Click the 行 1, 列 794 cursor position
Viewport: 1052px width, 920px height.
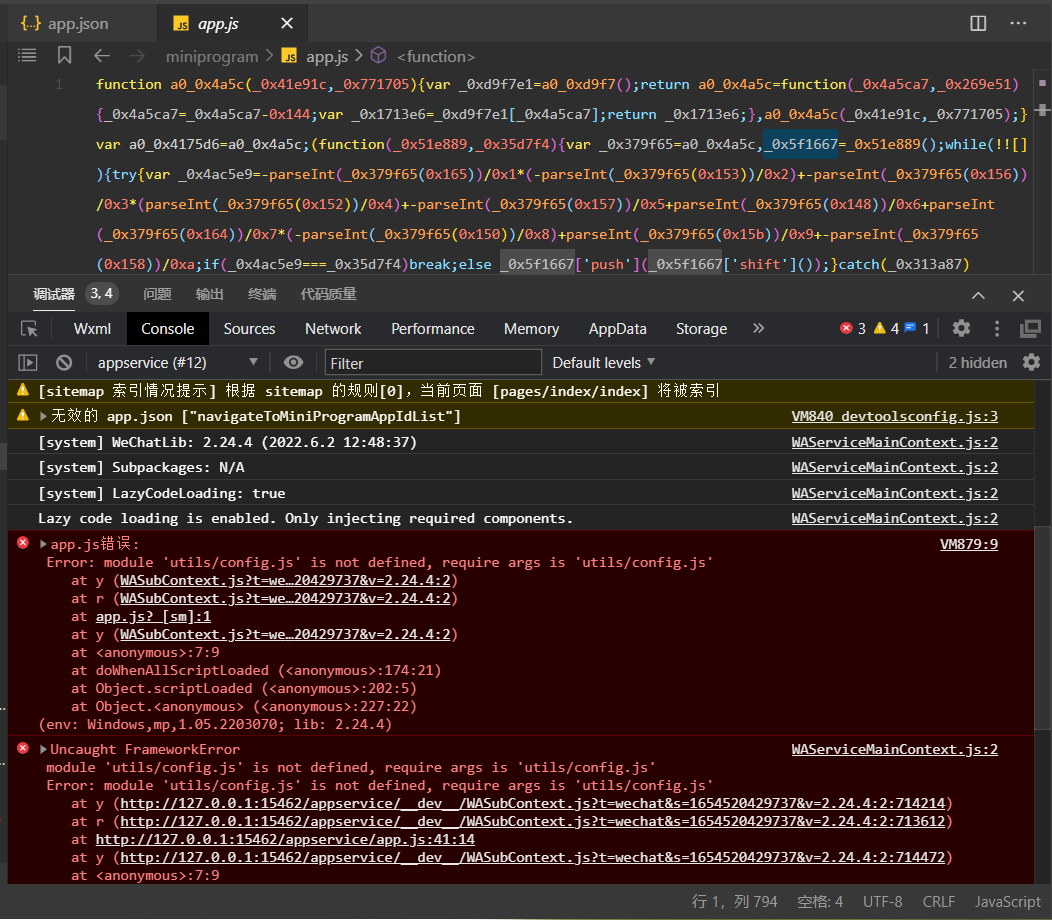click(x=734, y=901)
